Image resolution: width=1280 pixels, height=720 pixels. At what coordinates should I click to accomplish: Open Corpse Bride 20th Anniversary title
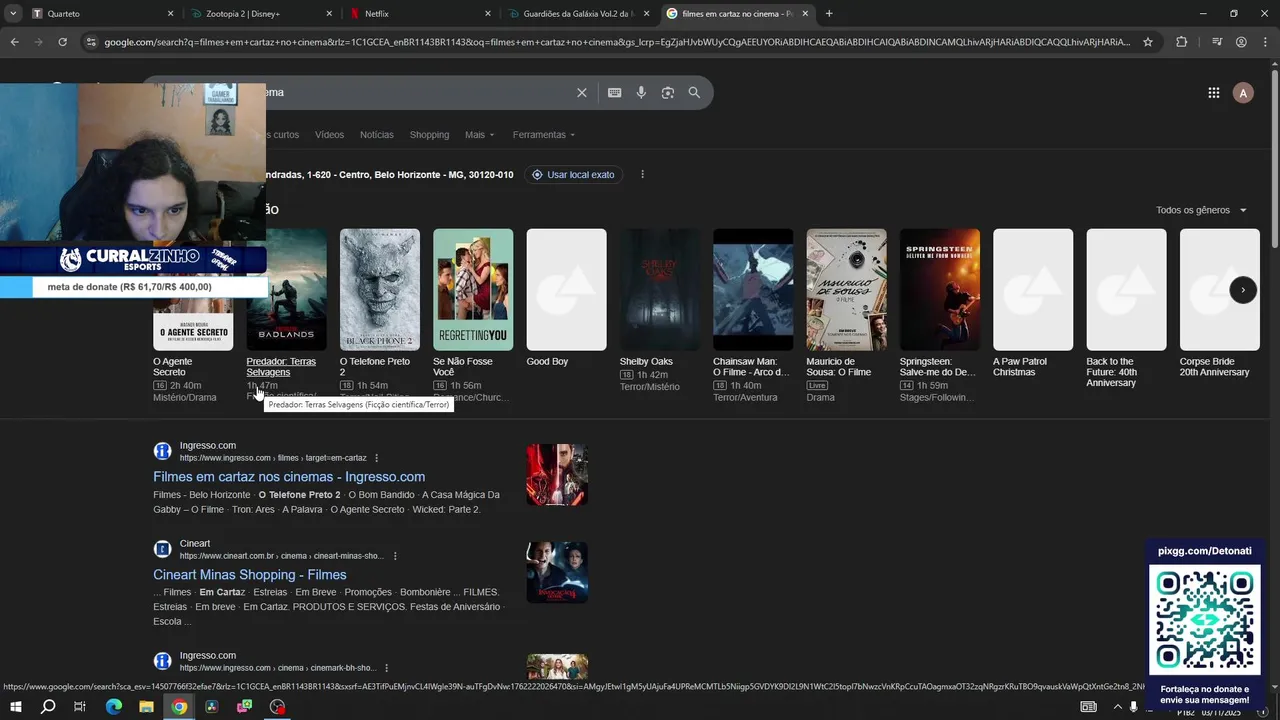pyautogui.click(x=1214, y=367)
